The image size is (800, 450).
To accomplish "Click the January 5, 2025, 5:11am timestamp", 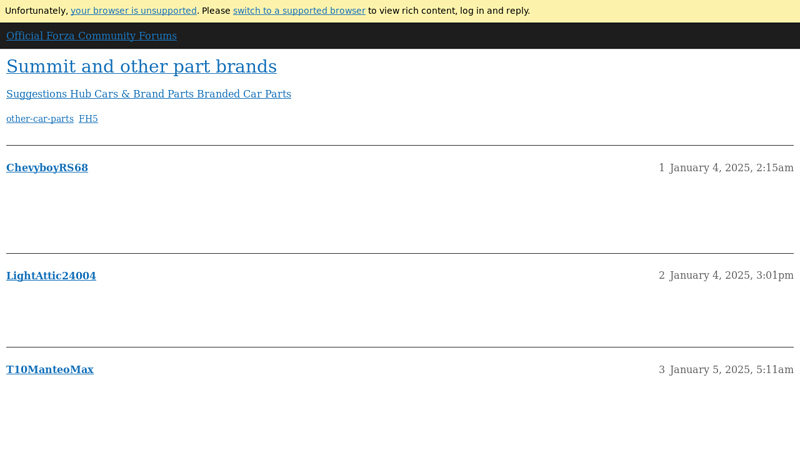I will click(731, 370).
